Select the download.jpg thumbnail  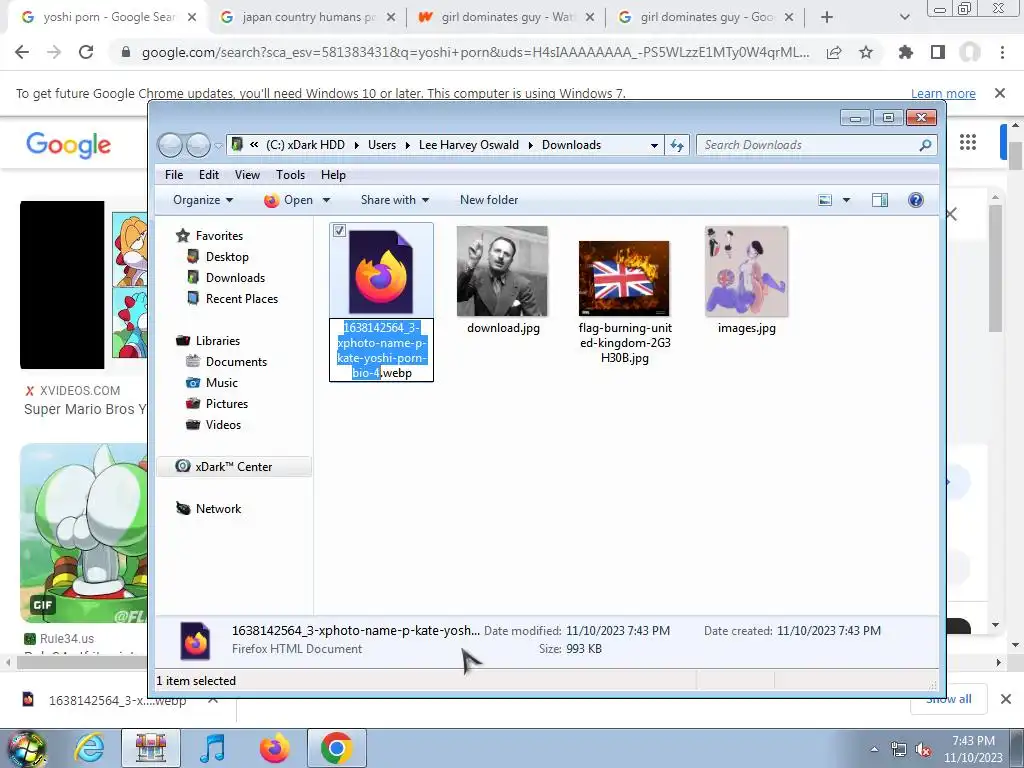502,272
